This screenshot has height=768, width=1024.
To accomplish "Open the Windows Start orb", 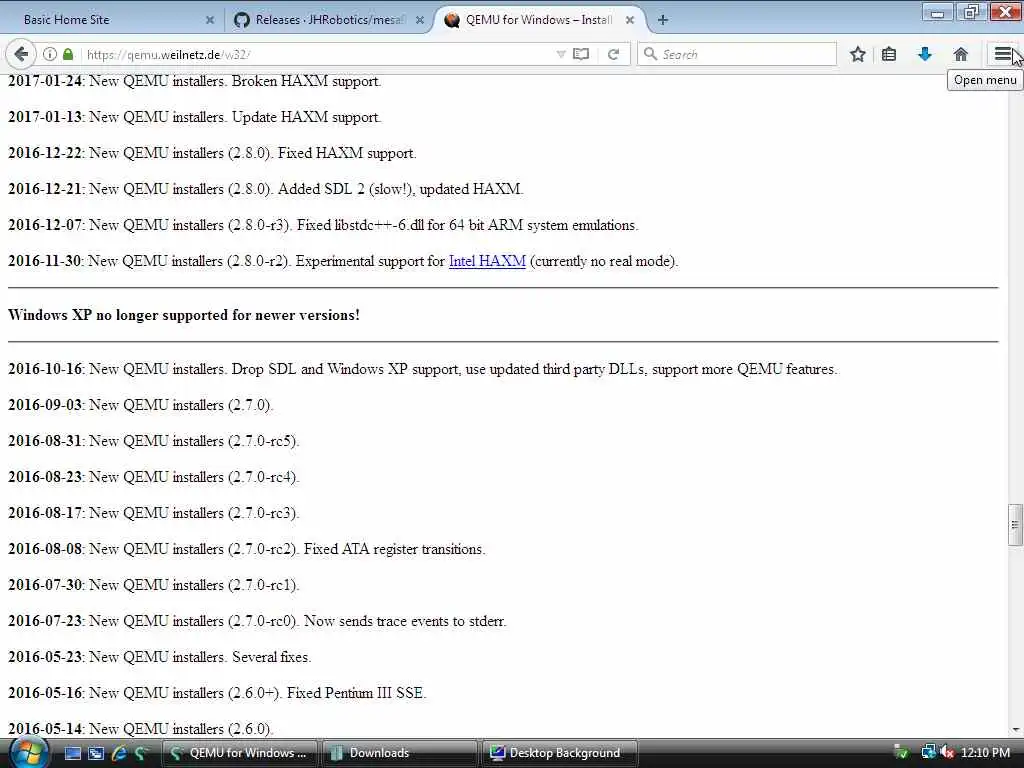I will (x=27, y=753).
